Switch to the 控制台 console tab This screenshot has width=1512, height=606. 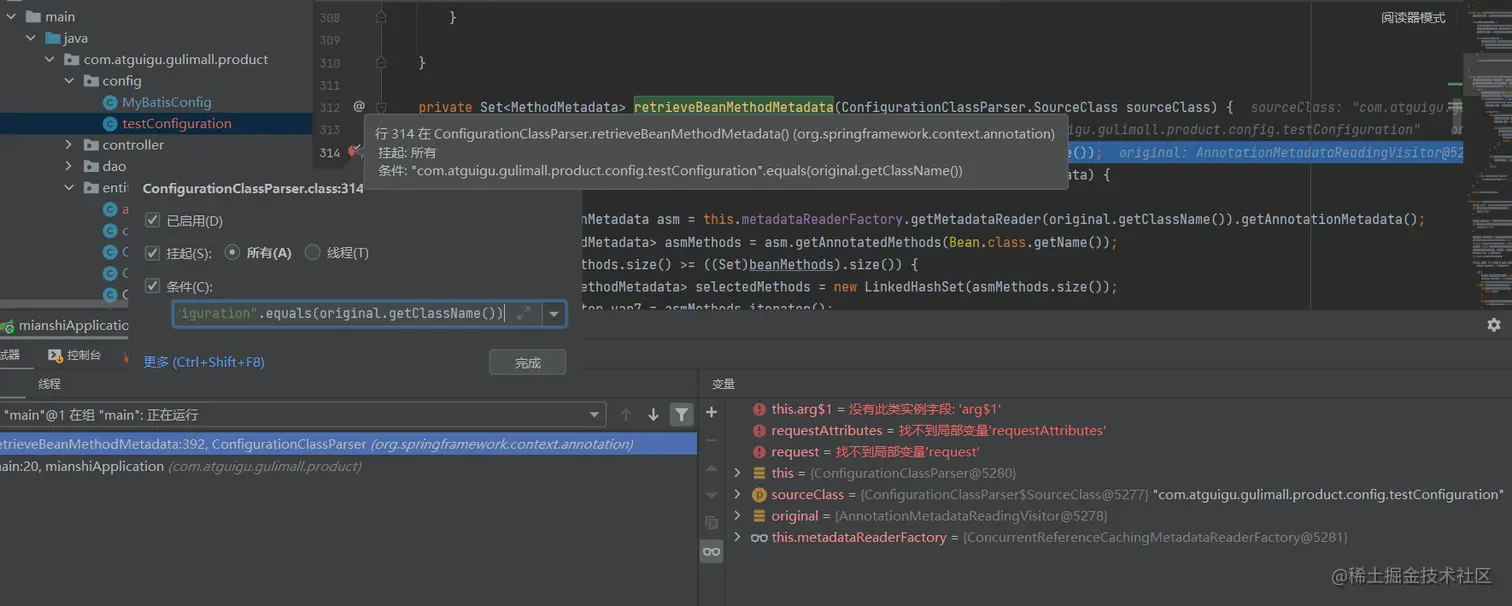(x=75, y=355)
